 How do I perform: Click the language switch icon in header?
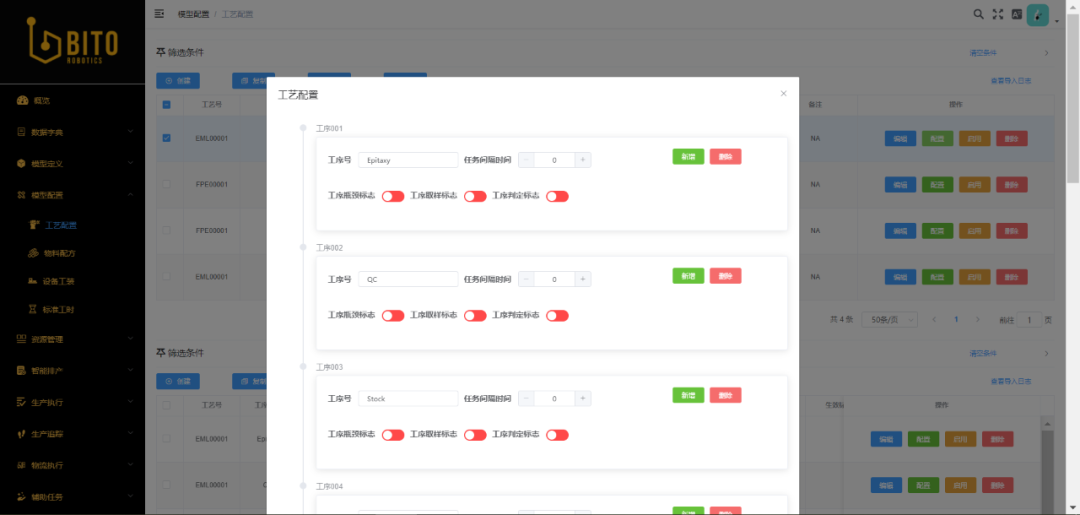point(1016,14)
